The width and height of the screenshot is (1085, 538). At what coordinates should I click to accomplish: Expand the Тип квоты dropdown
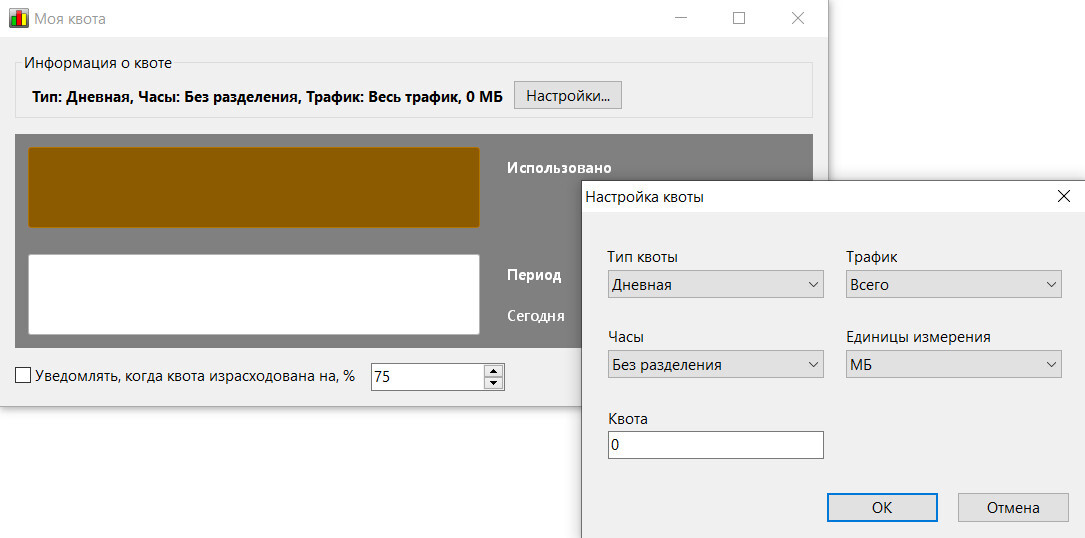tap(715, 284)
